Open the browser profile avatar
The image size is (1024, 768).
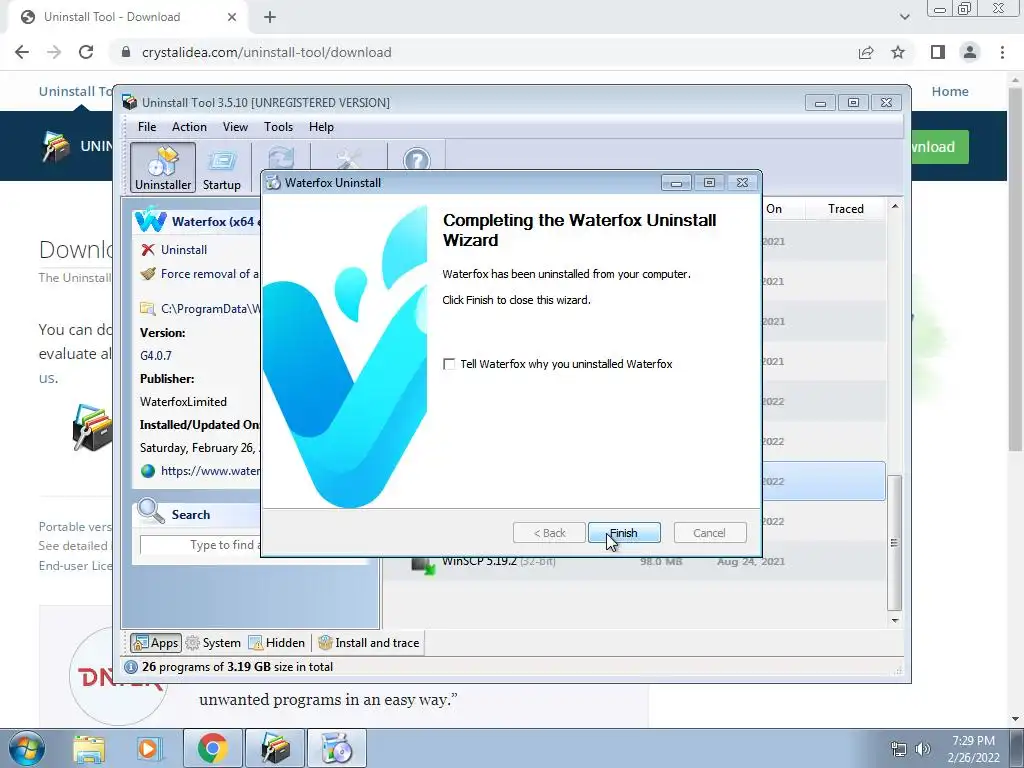click(970, 52)
